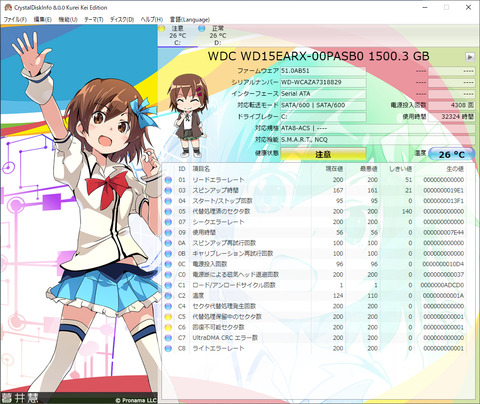Image resolution: width=480 pixels, height=404 pixels.
Task: Select the raw value 0000000ADCD0
Action: (442, 285)
